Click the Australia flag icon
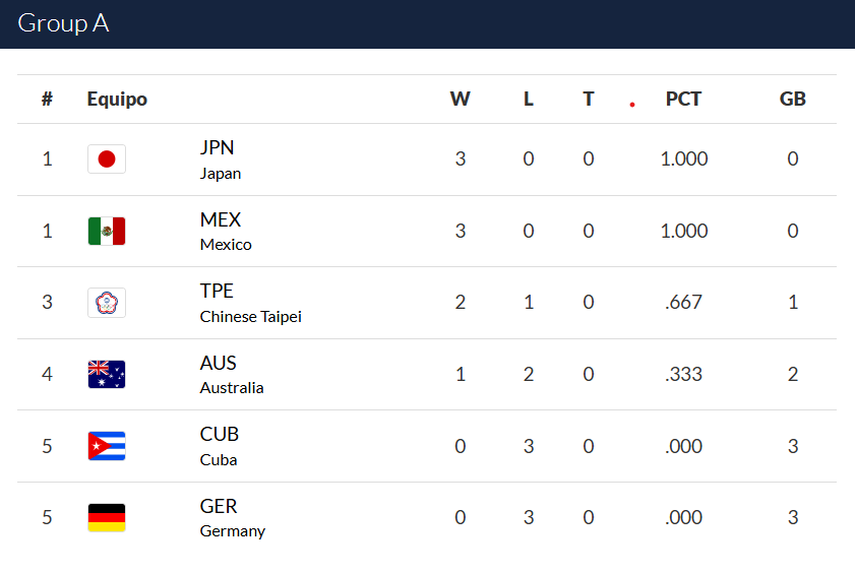Viewport: 855px width, 574px height. 106,374
